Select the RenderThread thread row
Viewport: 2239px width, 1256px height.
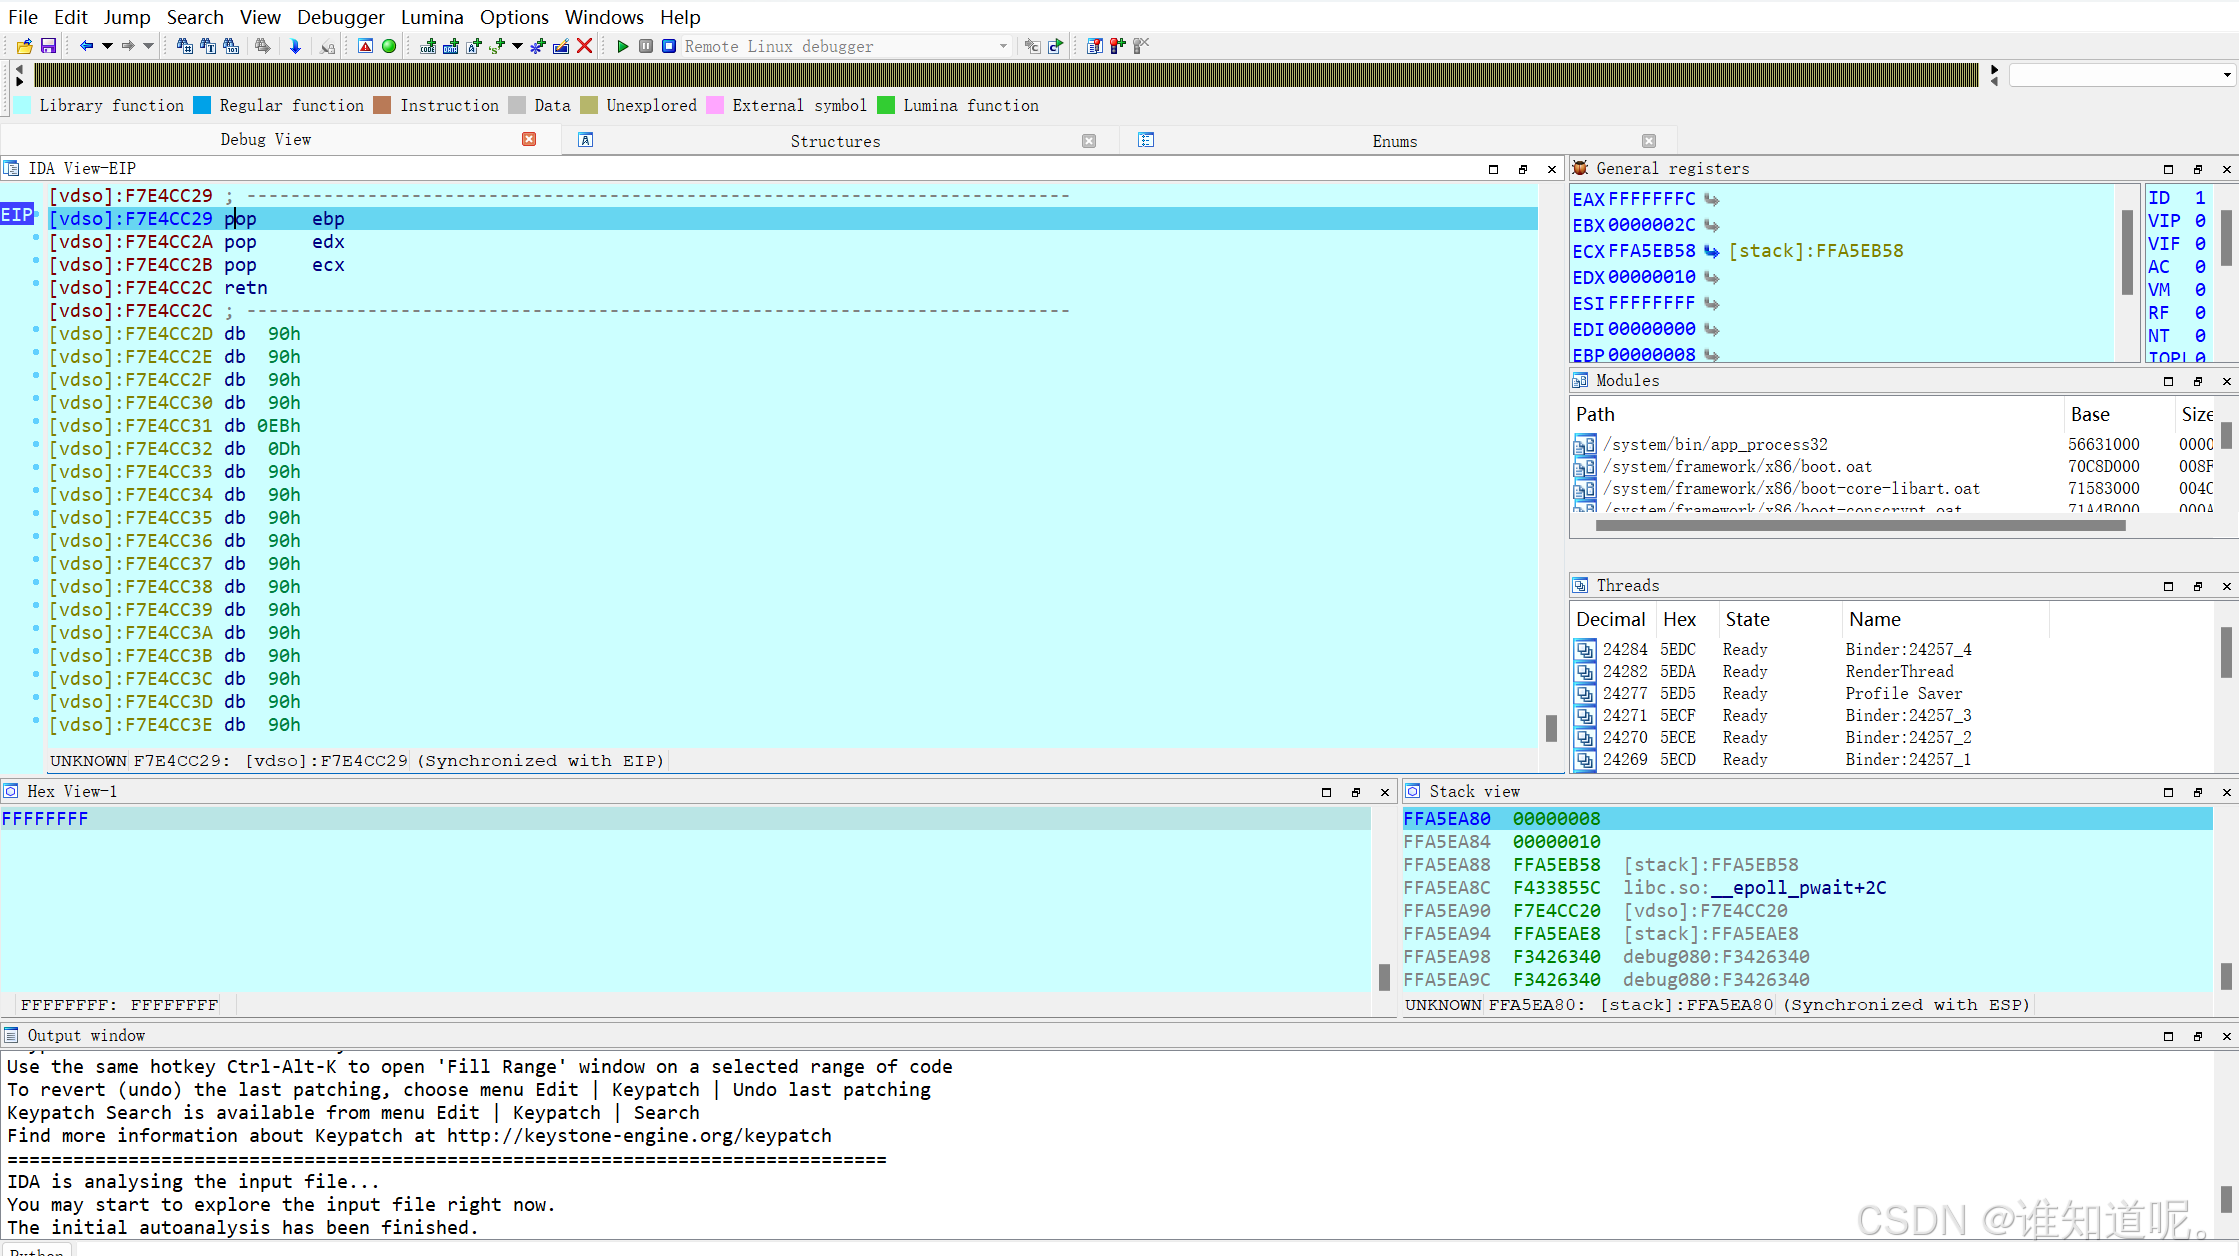1898,672
